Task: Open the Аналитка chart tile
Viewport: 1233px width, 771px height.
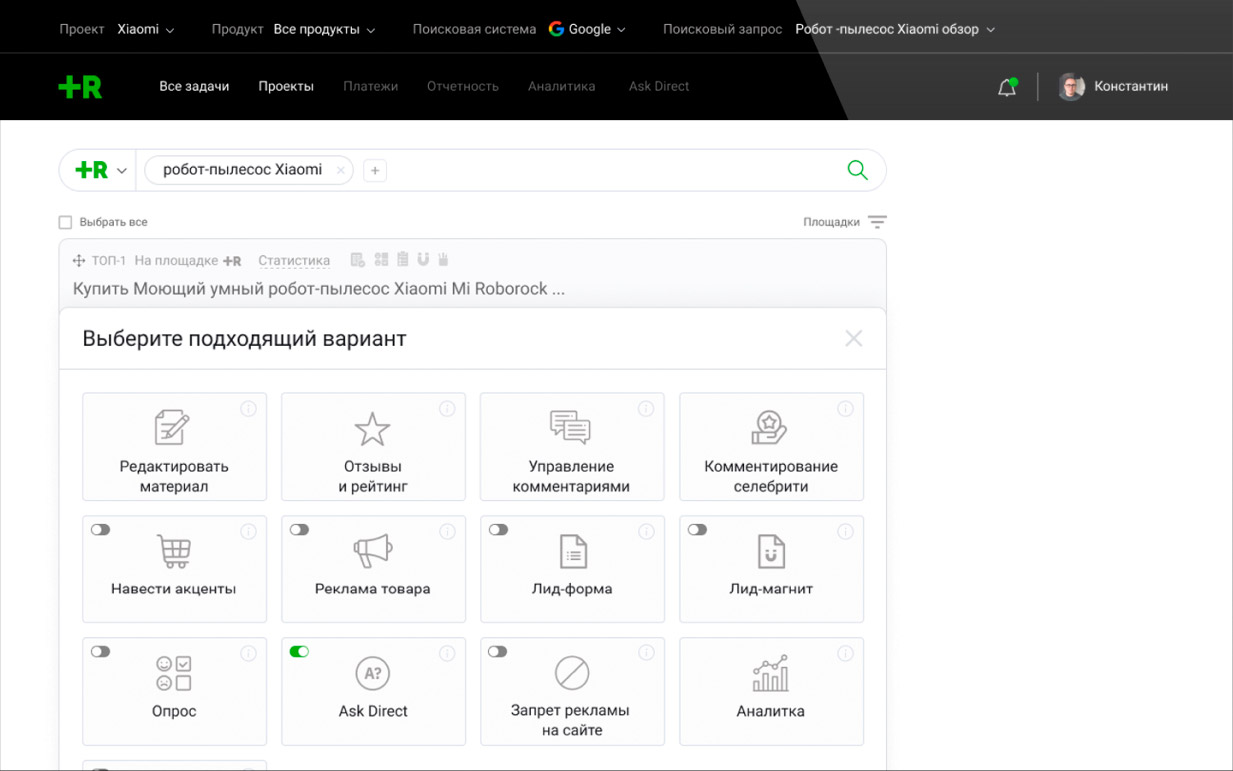Action: 771,691
